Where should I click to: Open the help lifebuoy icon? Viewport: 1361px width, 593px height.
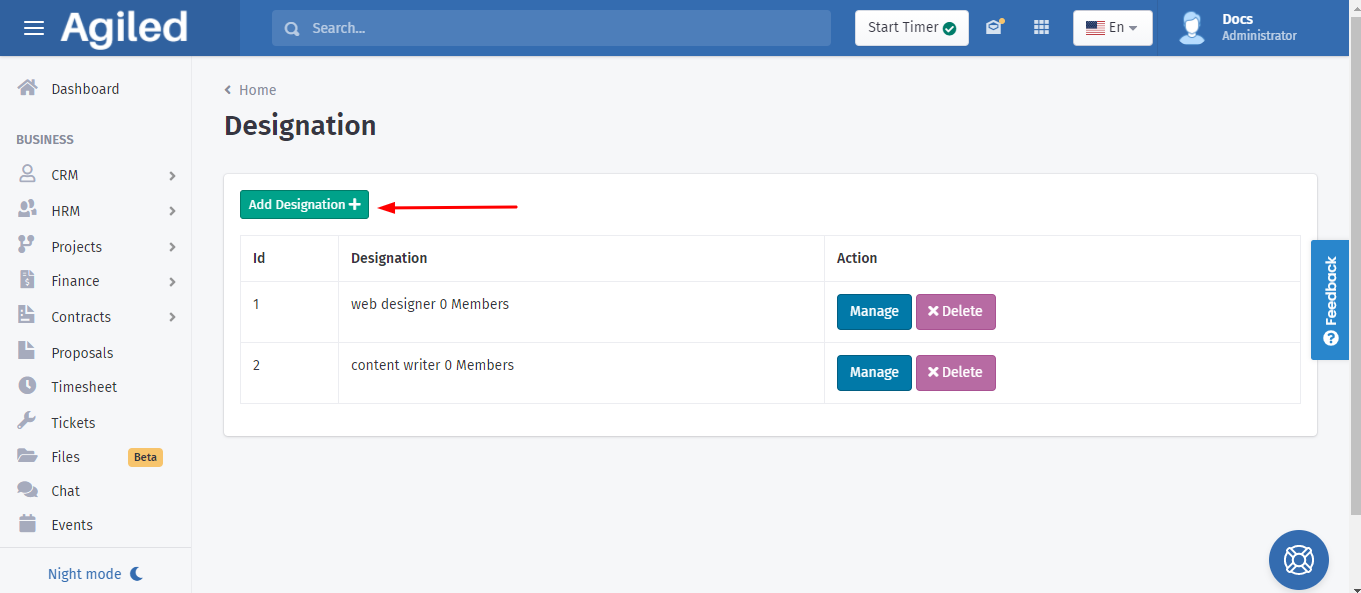1298,560
